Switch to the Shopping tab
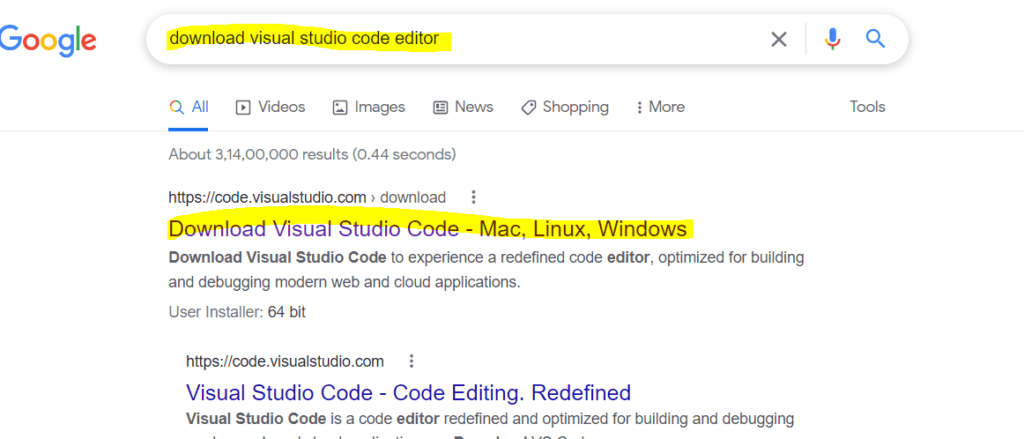The image size is (1024, 439). 565,107
